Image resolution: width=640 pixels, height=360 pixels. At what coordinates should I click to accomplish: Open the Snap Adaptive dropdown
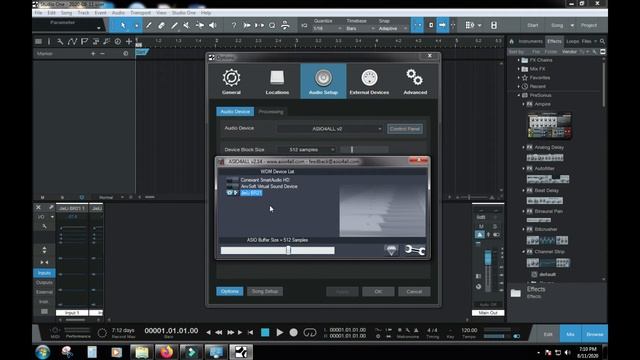click(393, 29)
